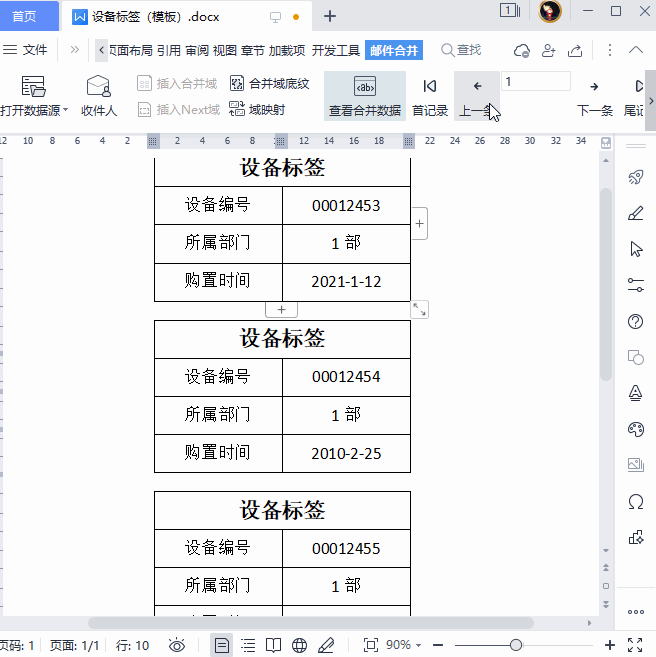The height and width of the screenshot is (657, 656).
Task: Toggle View Merged Data
Action: 364,96
